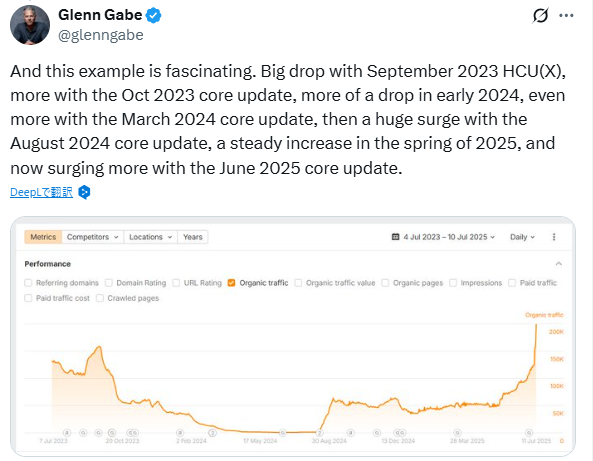Click the update marker near 11 Jul 2025
Image resolution: width=593 pixels, height=461 pixels.
(529, 432)
